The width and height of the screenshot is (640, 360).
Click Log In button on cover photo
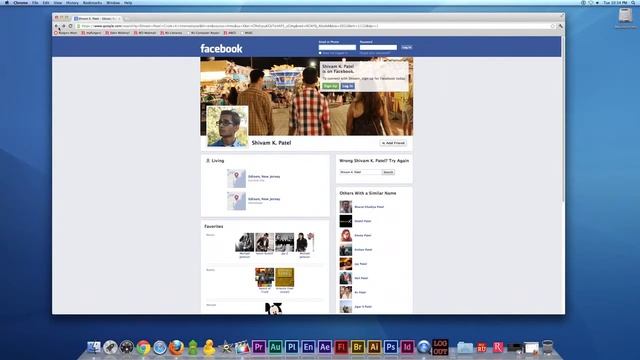[x=348, y=86]
